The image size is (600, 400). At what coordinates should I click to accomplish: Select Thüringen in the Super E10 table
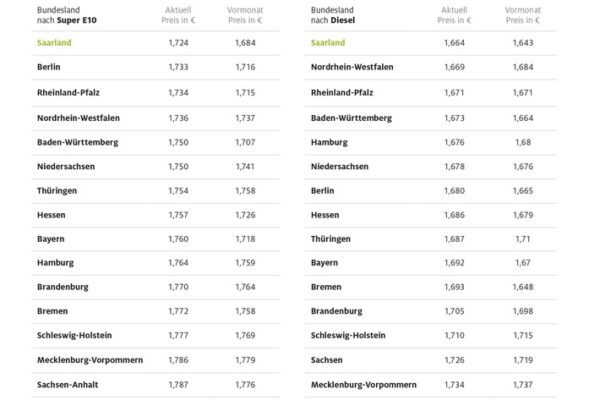[58, 190]
